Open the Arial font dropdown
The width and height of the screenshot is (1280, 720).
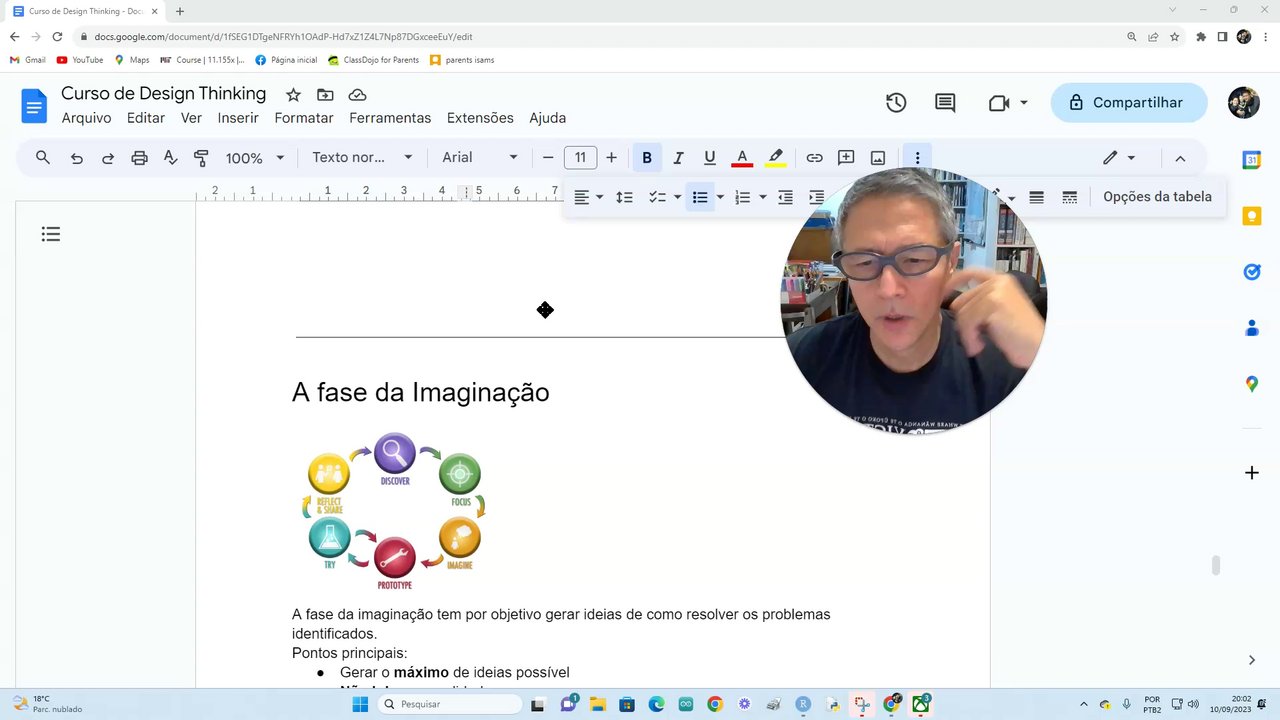coord(480,158)
